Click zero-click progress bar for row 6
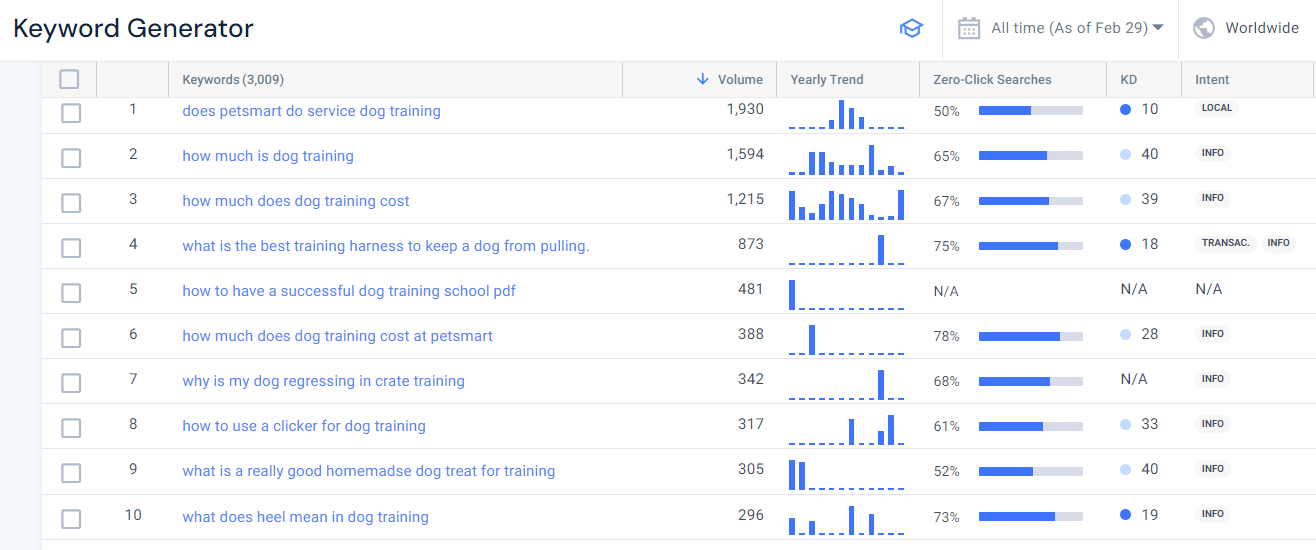Viewport: 1316px width, 550px height. 1030,337
